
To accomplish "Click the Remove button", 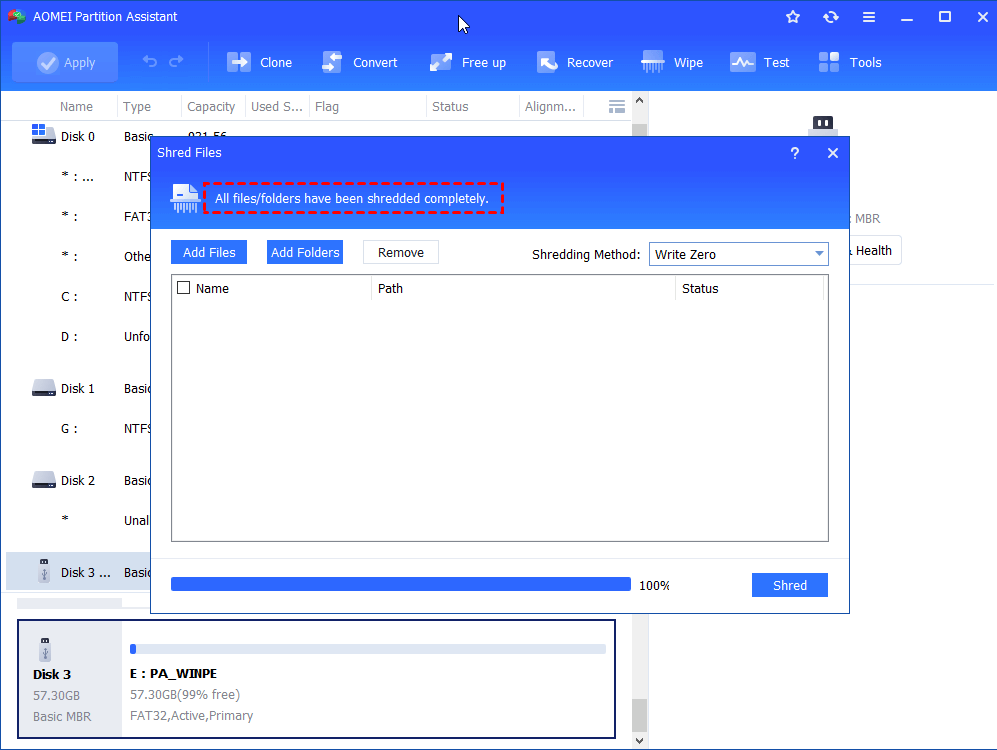I will tap(401, 252).
